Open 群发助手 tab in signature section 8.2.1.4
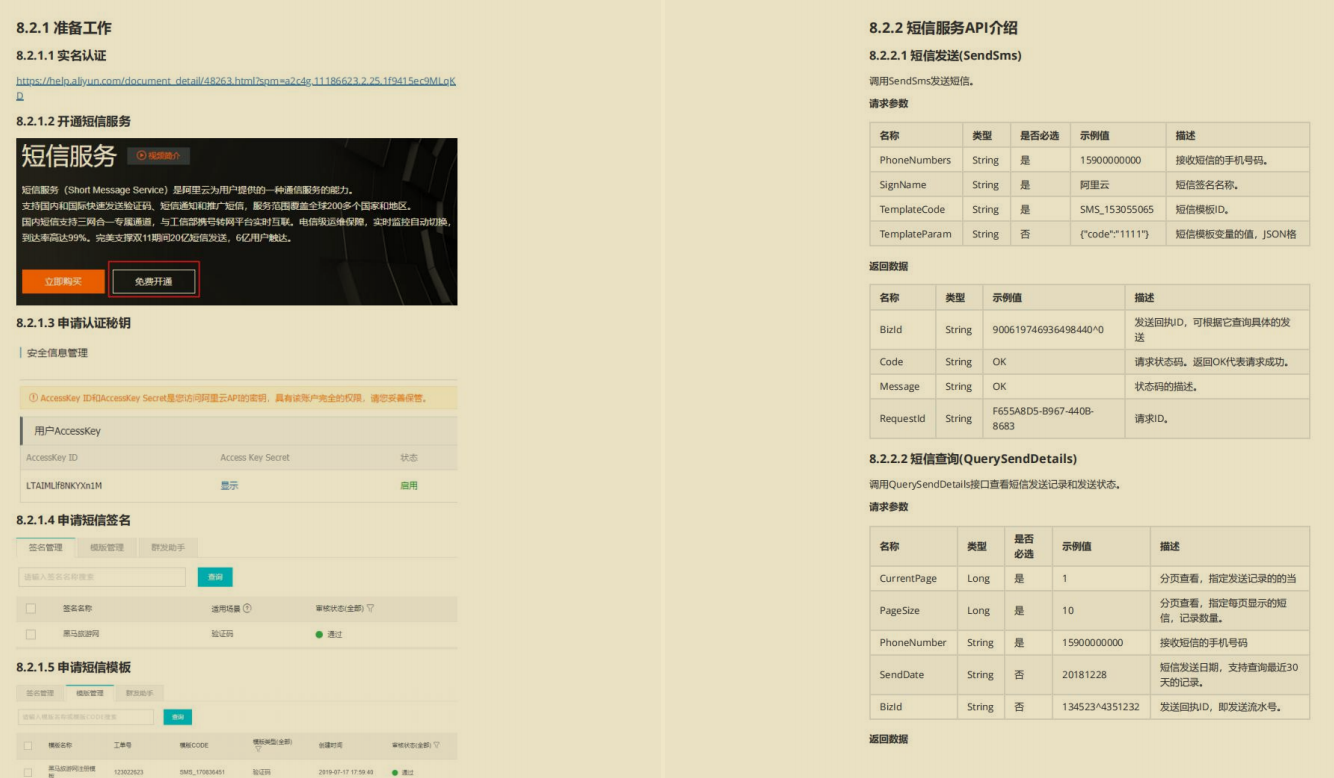Image resolution: width=1334 pixels, height=778 pixels. point(168,547)
